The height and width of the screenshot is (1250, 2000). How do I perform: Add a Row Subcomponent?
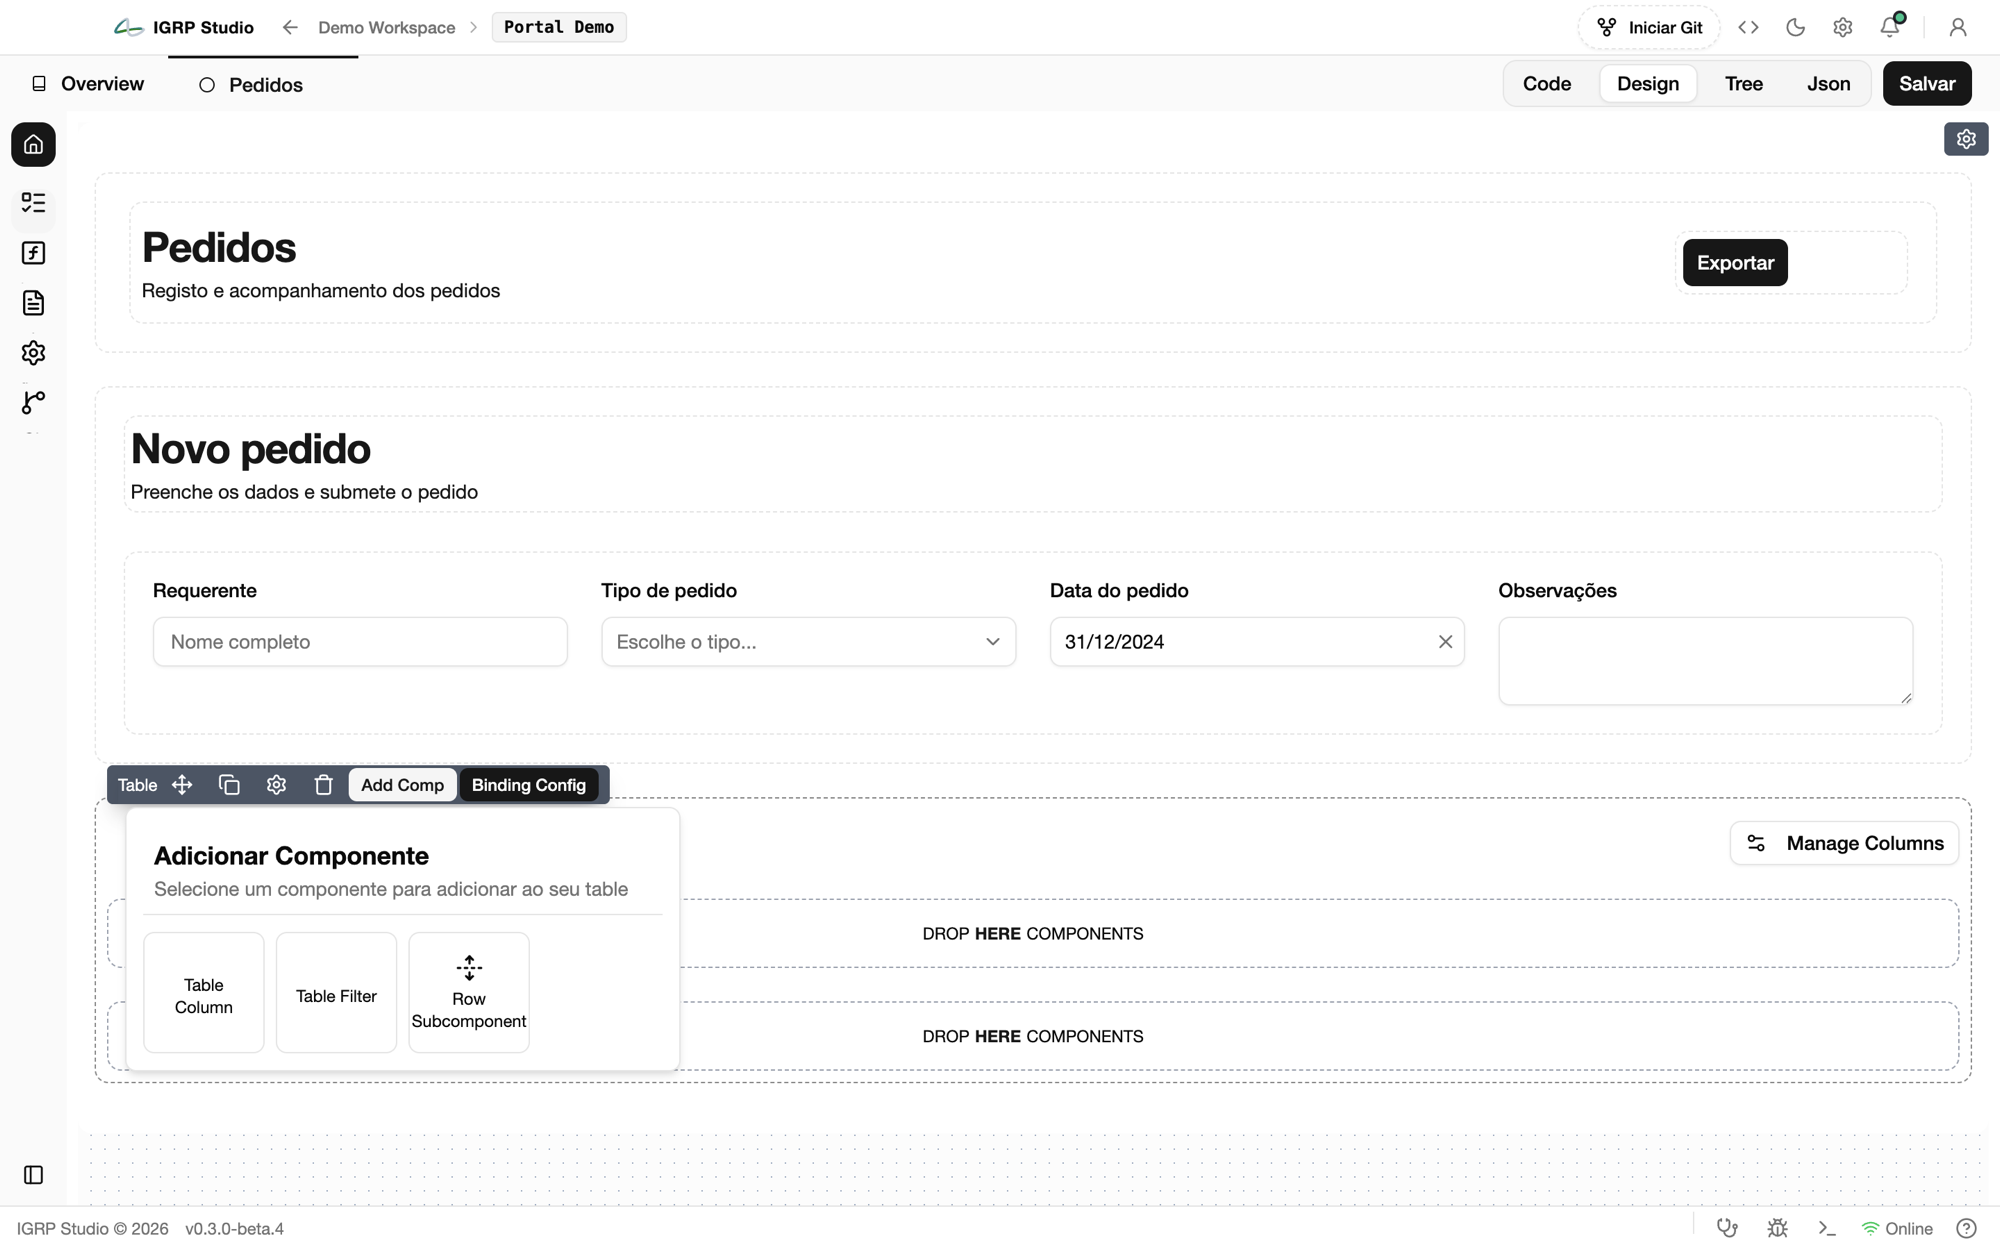tap(469, 993)
